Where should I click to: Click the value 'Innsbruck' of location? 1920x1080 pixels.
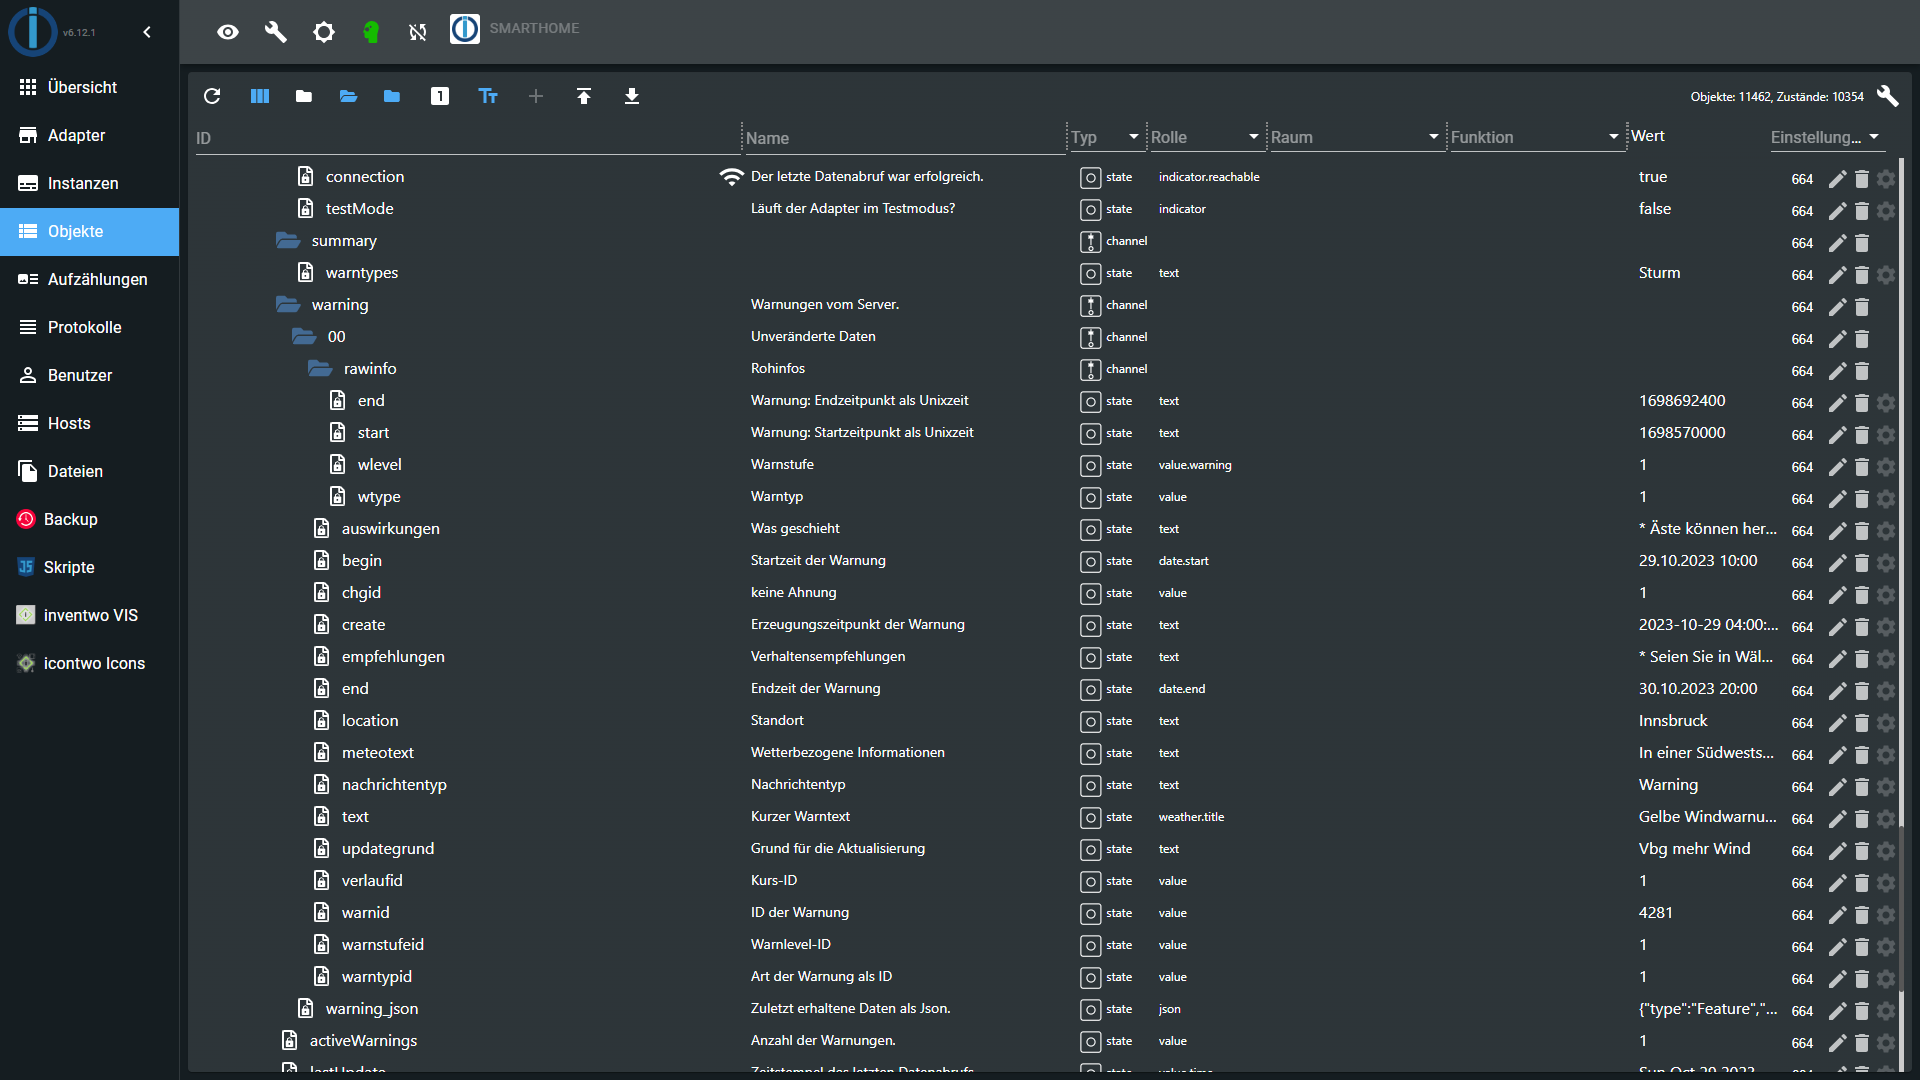[1673, 720]
